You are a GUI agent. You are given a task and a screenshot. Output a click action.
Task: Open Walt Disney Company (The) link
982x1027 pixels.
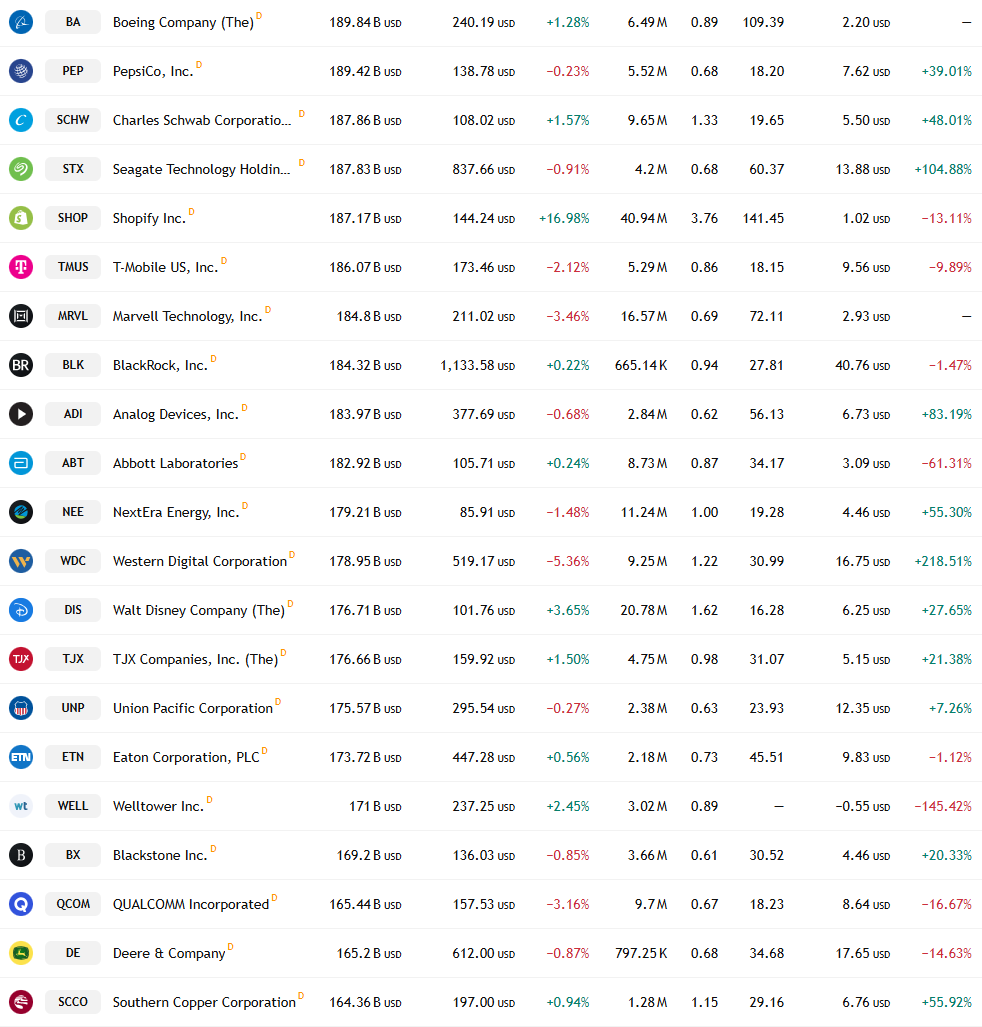[198, 610]
